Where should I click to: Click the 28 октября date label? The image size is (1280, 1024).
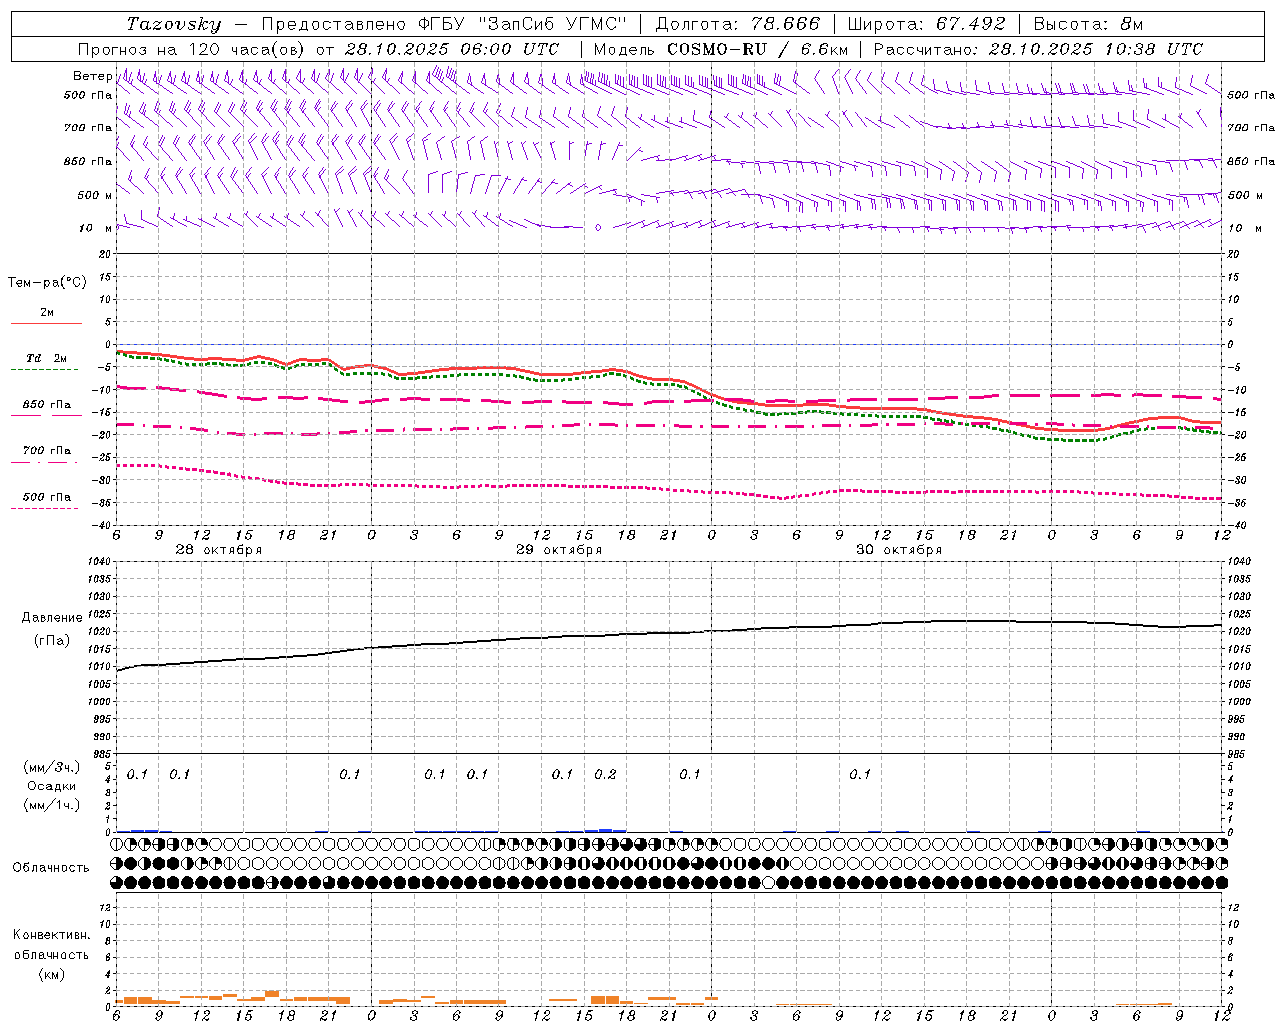(219, 550)
